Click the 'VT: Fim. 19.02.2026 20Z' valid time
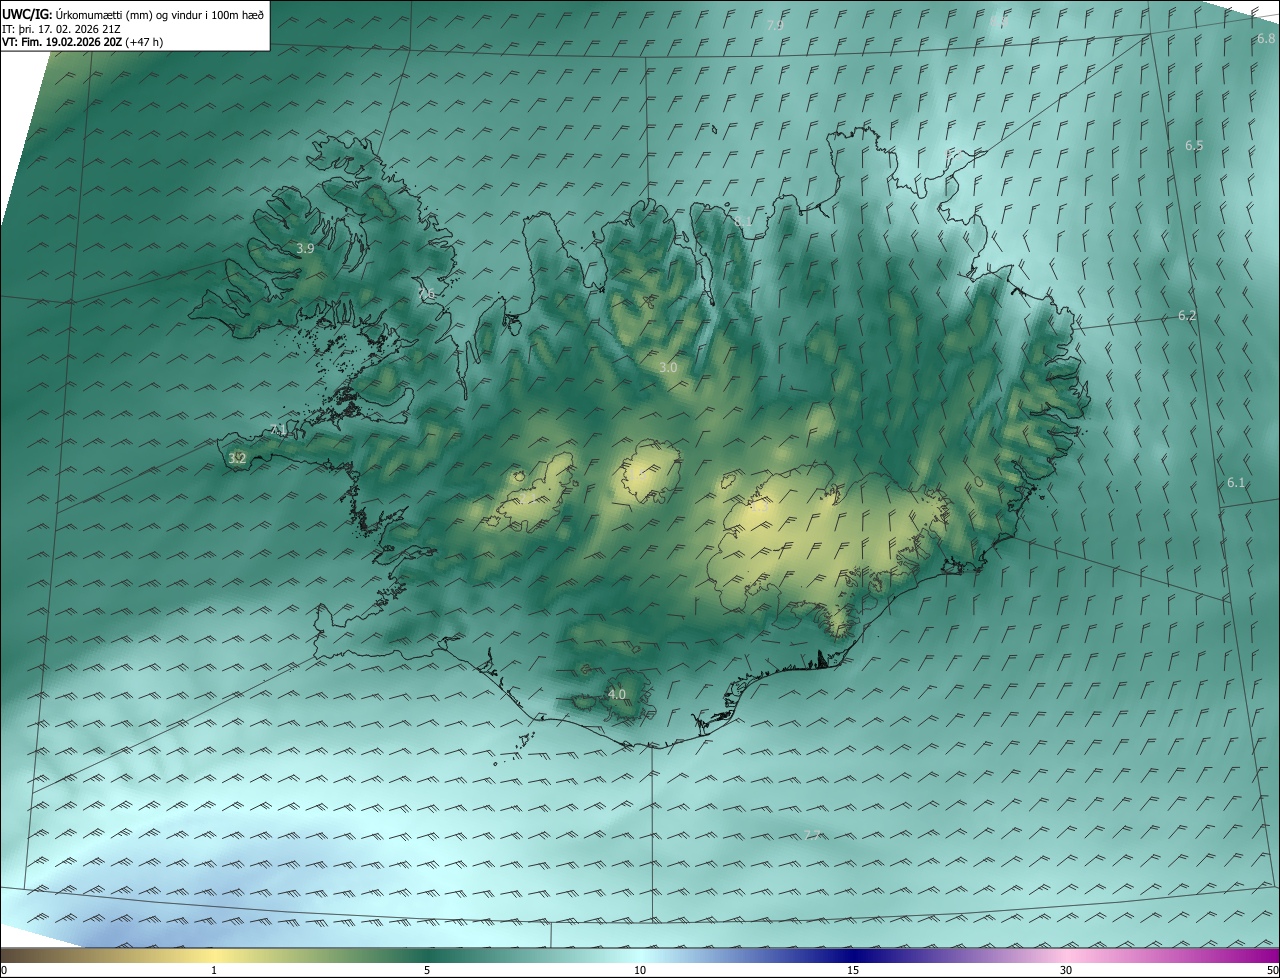Image resolution: width=1280 pixels, height=978 pixels. (61, 42)
